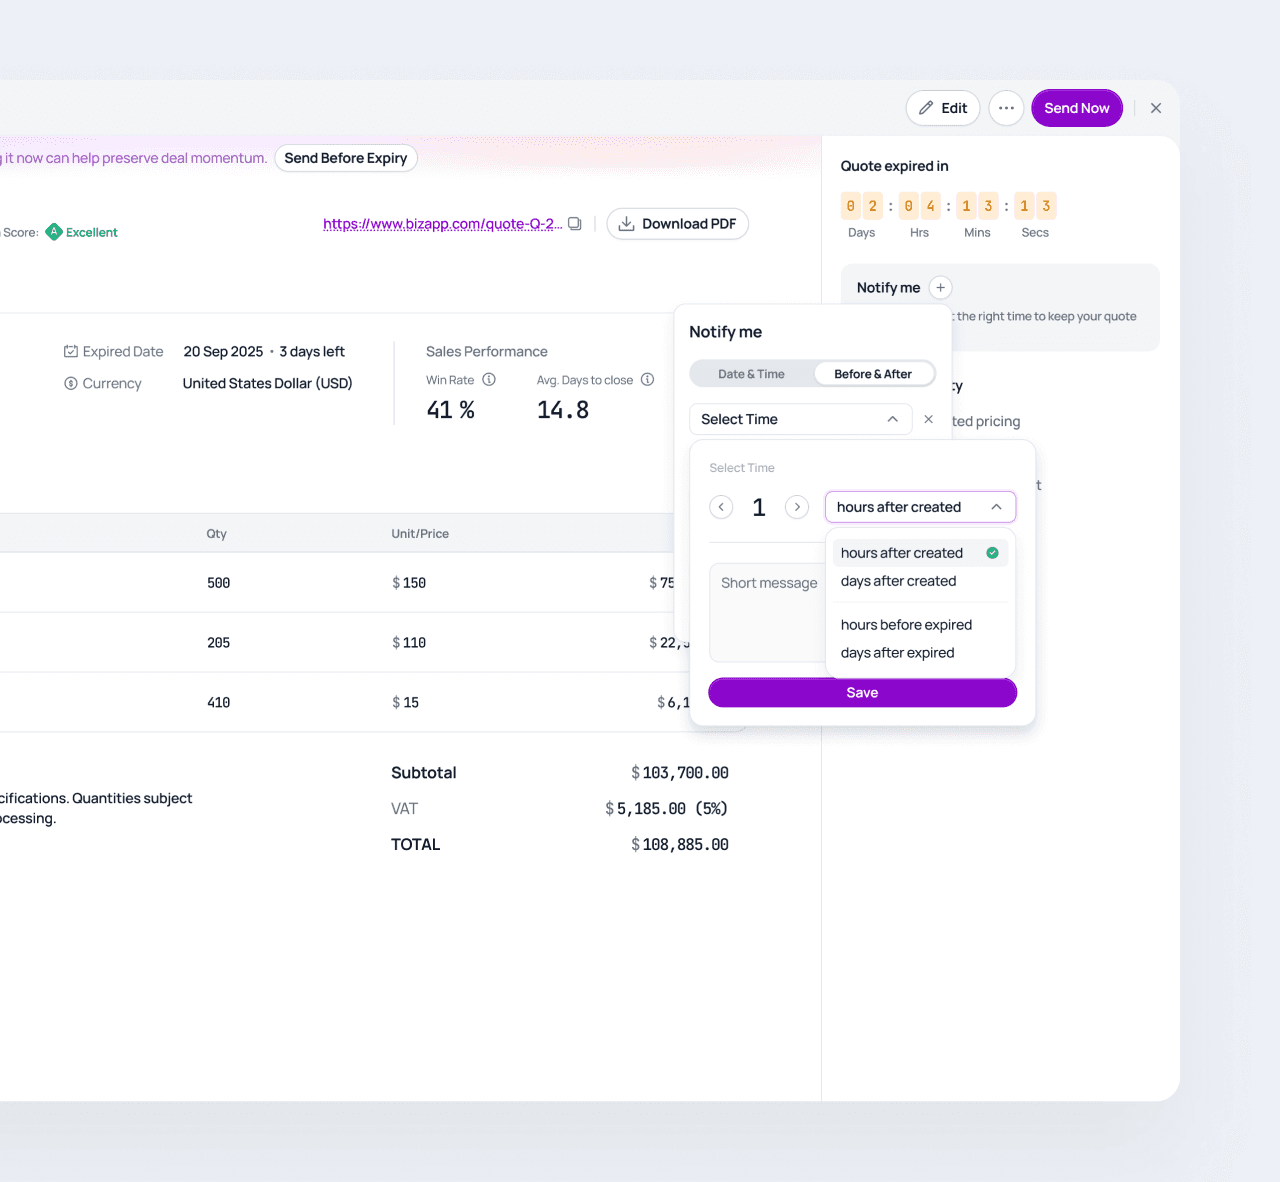Increase the time value with right arrow

[x=797, y=507]
